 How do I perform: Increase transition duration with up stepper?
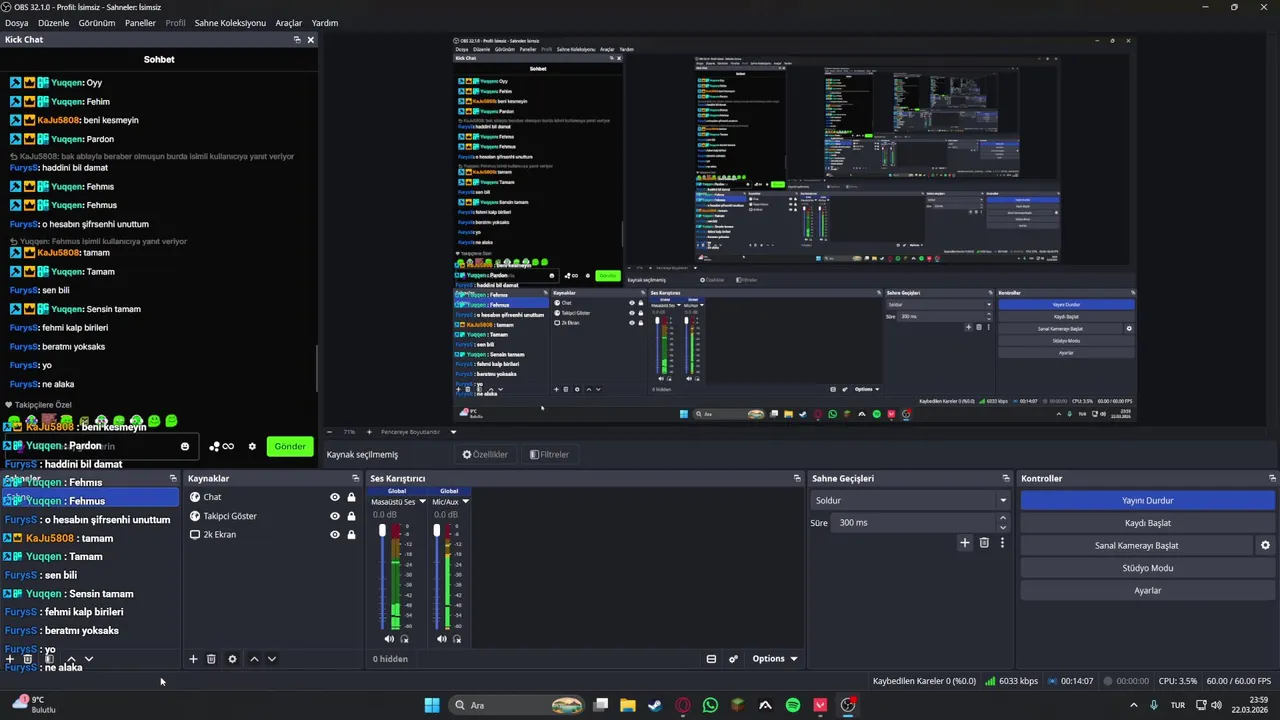point(1003,518)
